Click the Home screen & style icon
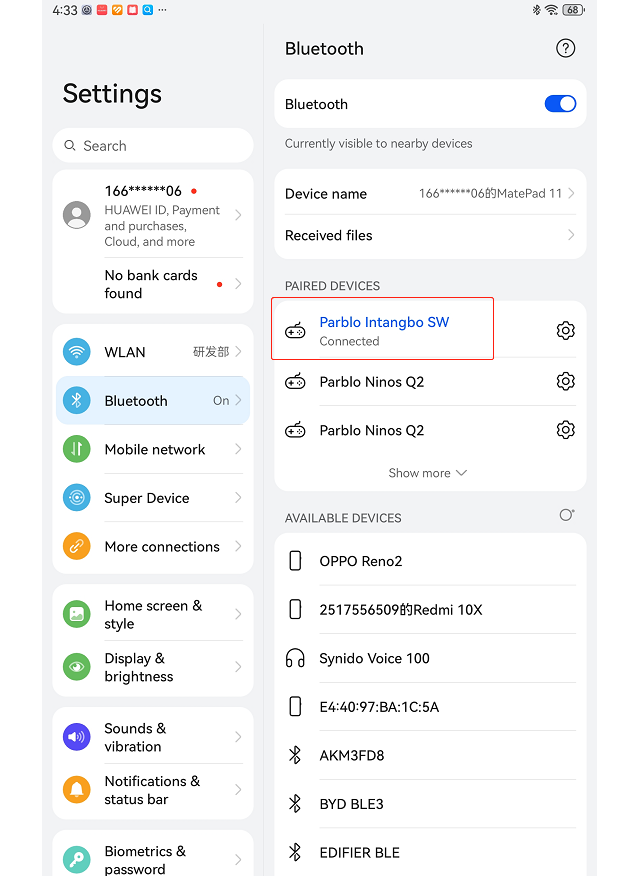This screenshot has width=640, height=881. [x=77, y=614]
